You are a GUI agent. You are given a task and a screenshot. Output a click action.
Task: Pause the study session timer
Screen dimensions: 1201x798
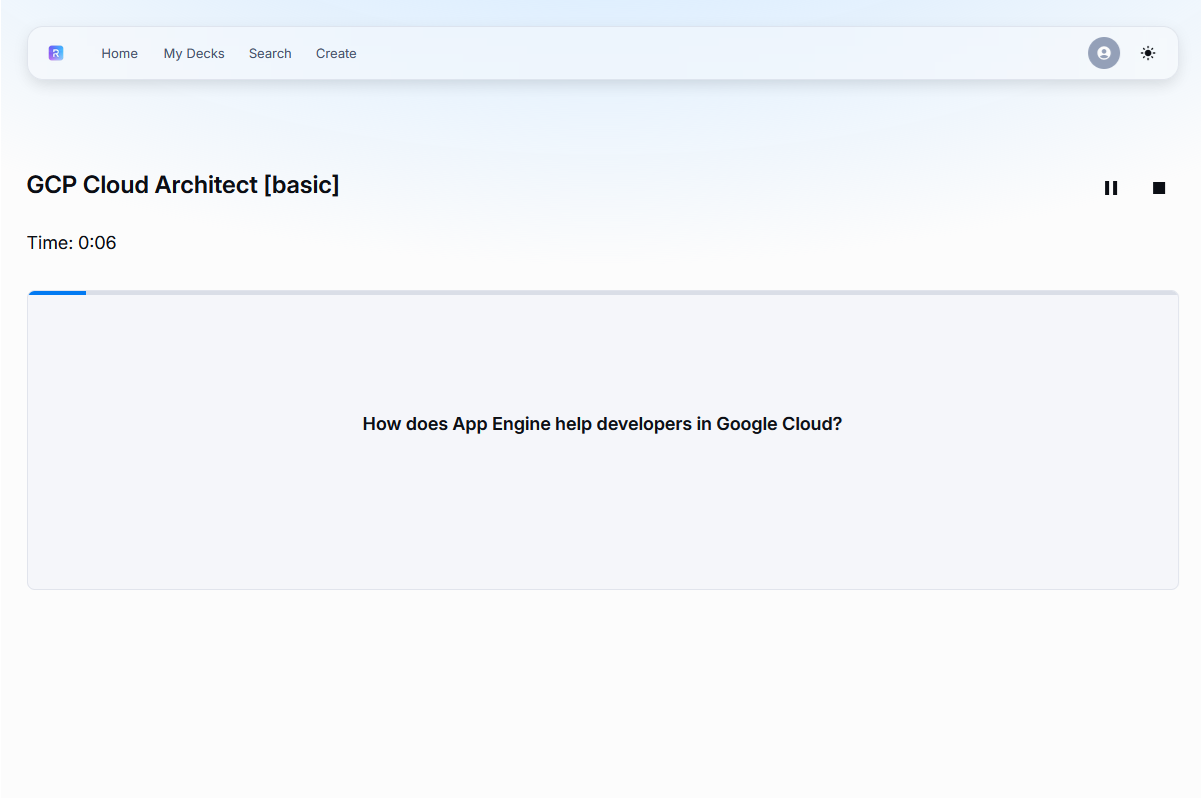pos(1111,188)
